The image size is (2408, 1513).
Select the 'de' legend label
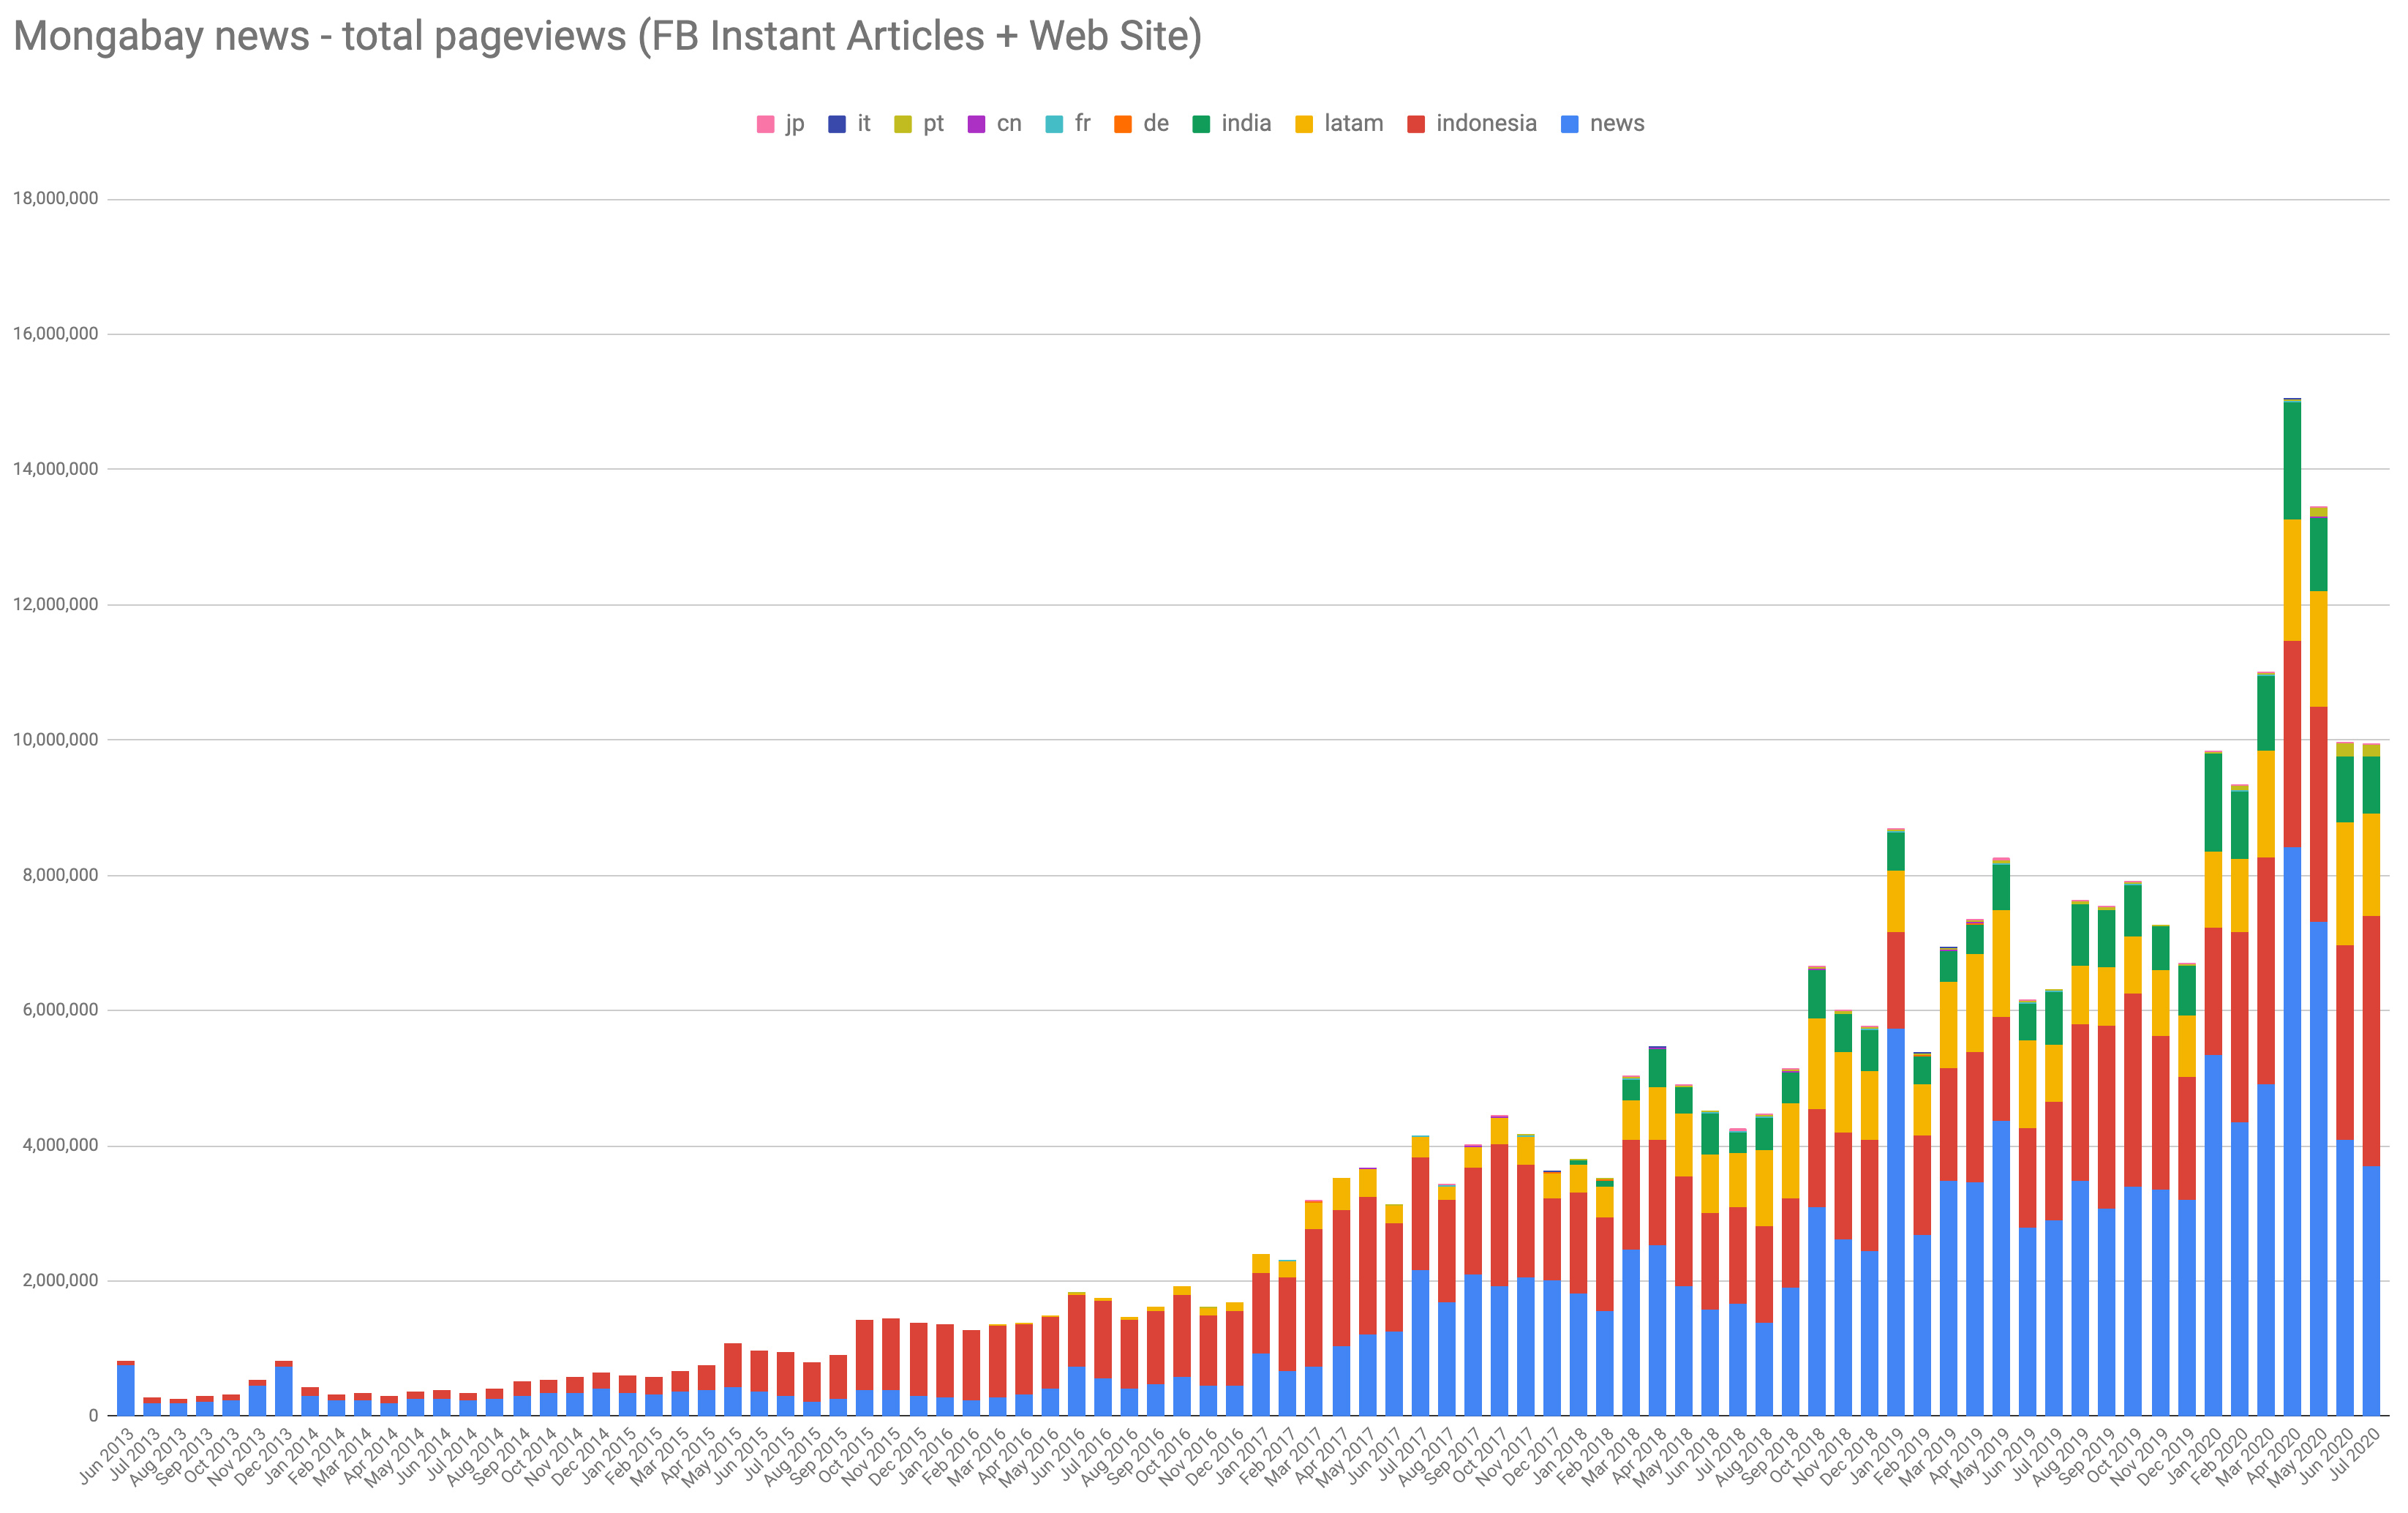(x=1156, y=123)
